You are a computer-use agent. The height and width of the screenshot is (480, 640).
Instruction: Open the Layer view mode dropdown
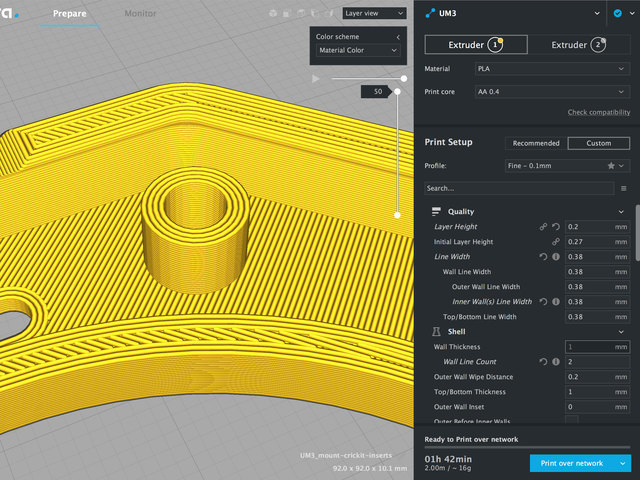(x=373, y=14)
